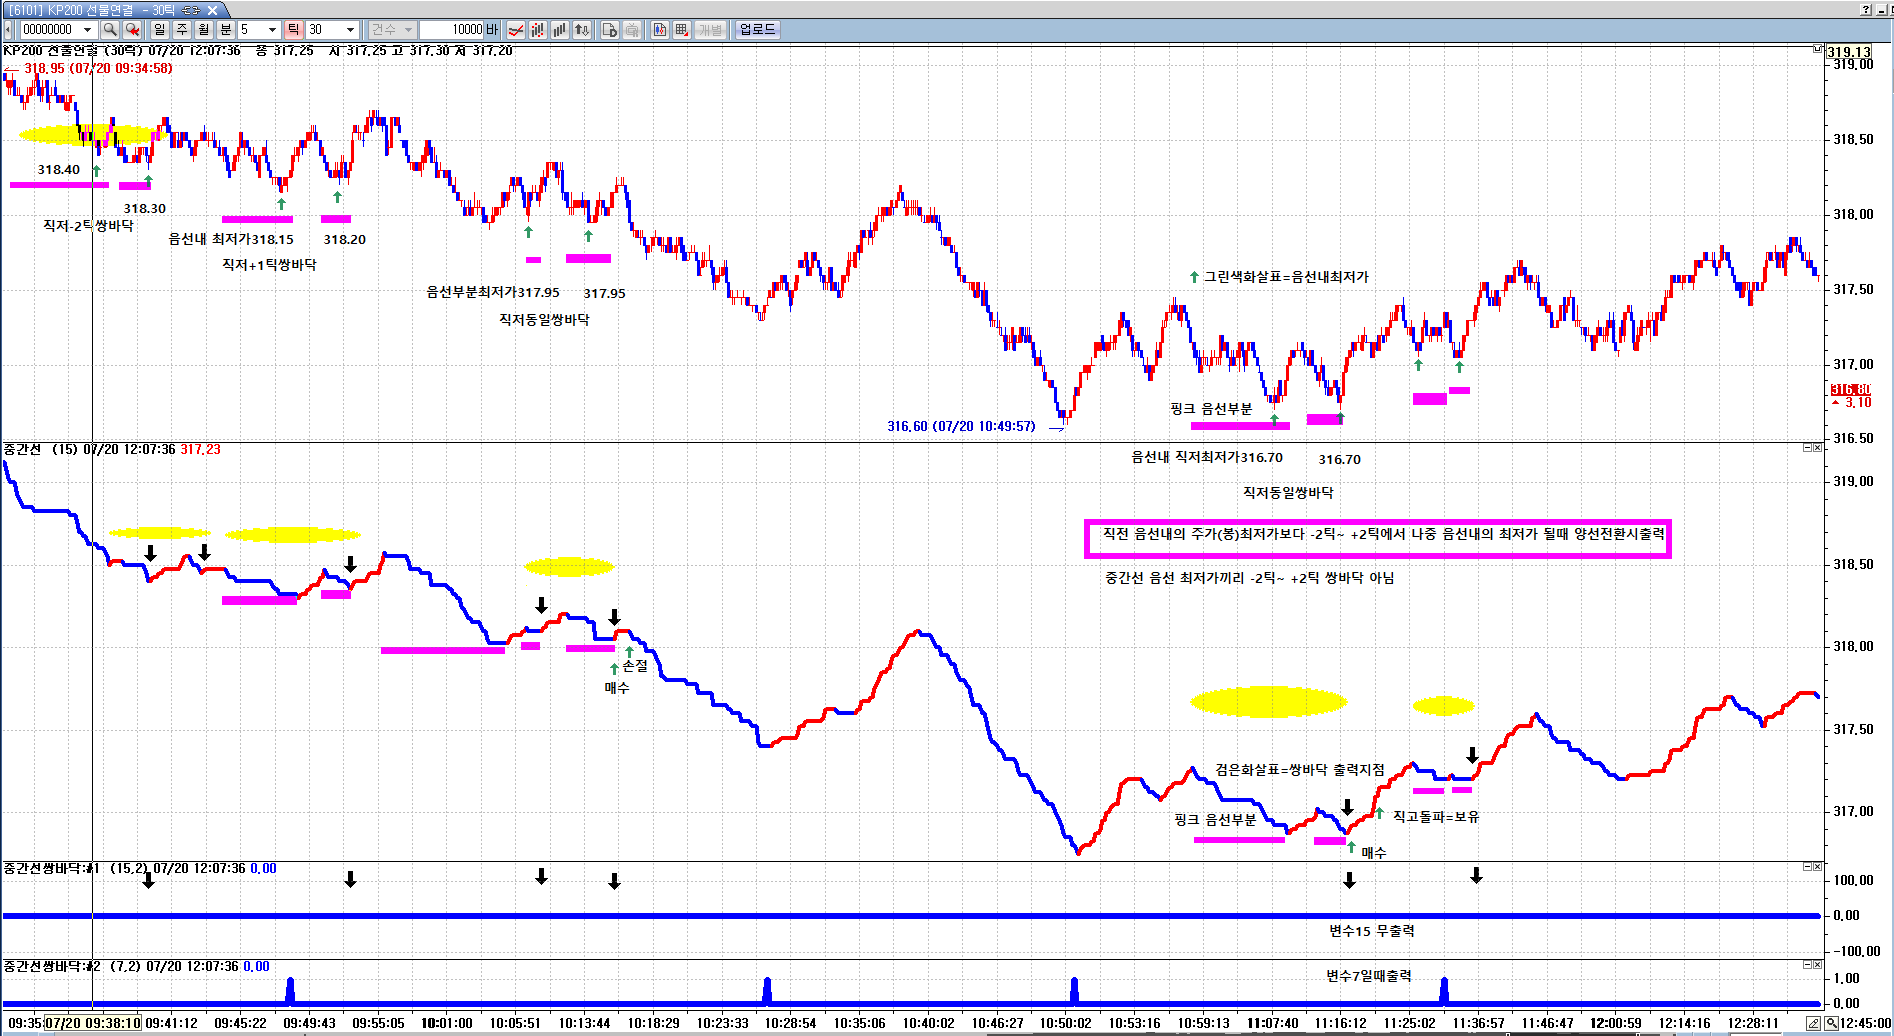Click the red line chart style icon
Image resolution: width=1894 pixels, height=1036 pixels.
tap(516, 30)
